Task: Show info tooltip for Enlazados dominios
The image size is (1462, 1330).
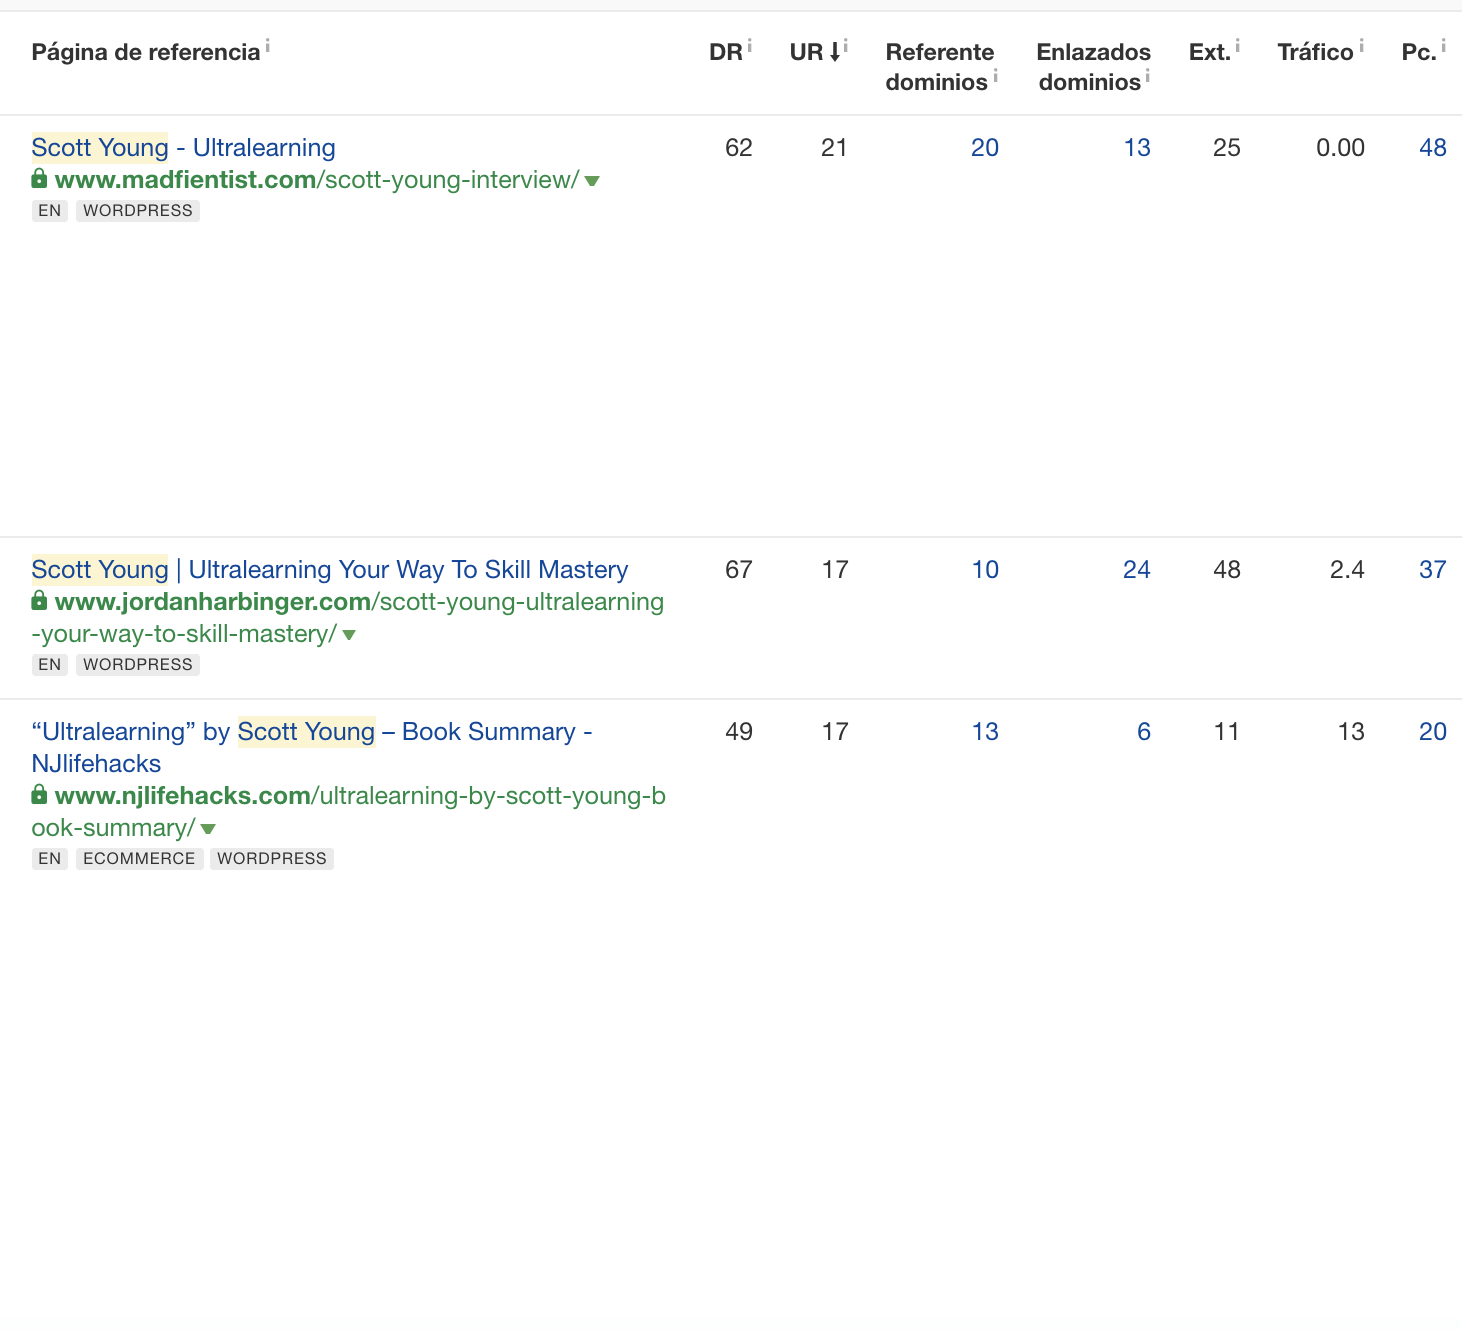Action: [1148, 75]
